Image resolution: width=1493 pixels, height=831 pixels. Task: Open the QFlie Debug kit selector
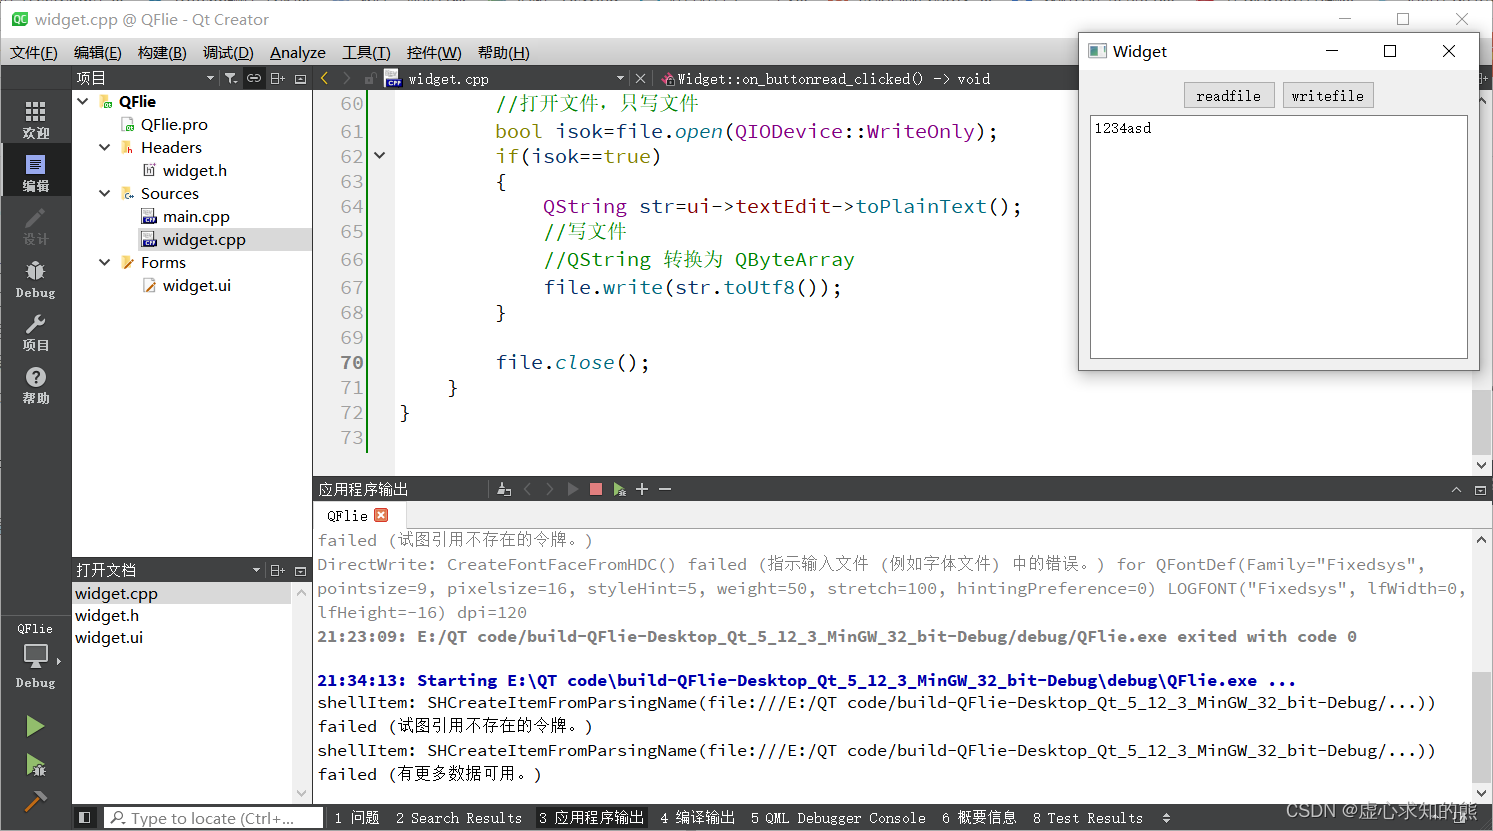[x=36, y=656]
